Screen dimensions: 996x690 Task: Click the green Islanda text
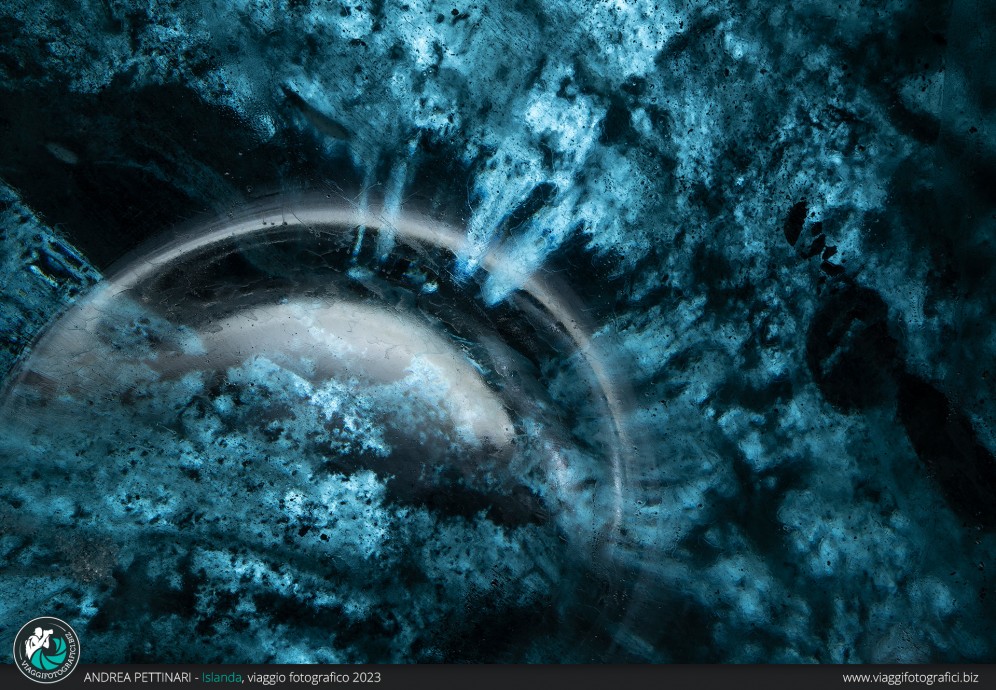[221, 677]
